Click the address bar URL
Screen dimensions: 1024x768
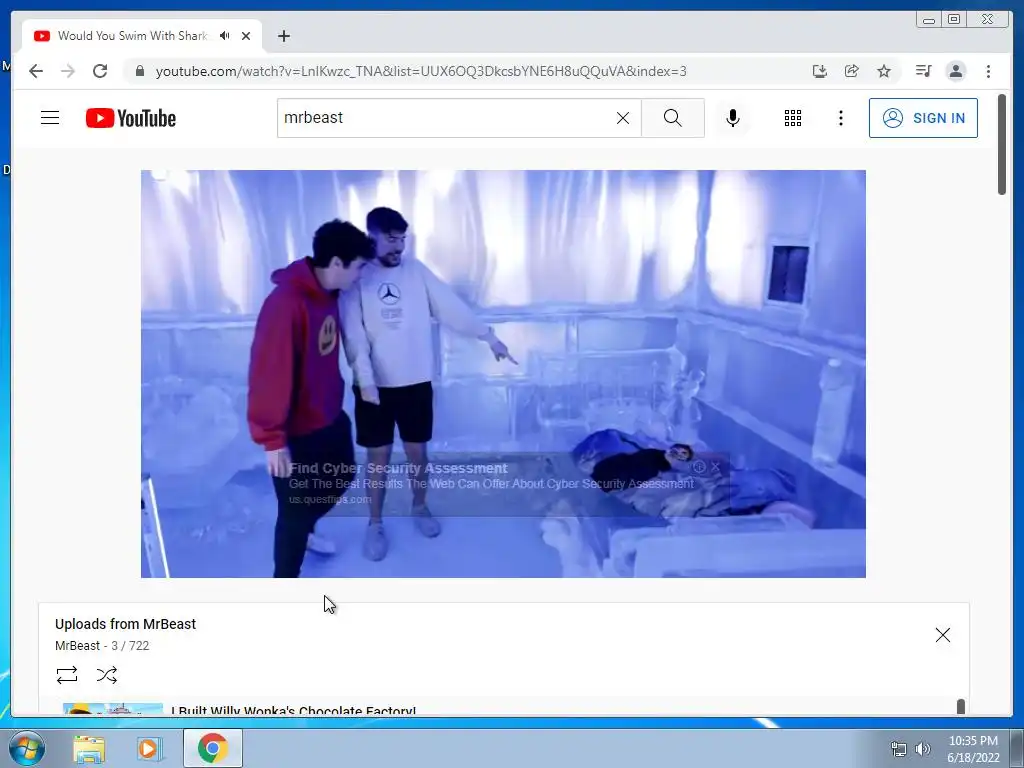(421, 71)
